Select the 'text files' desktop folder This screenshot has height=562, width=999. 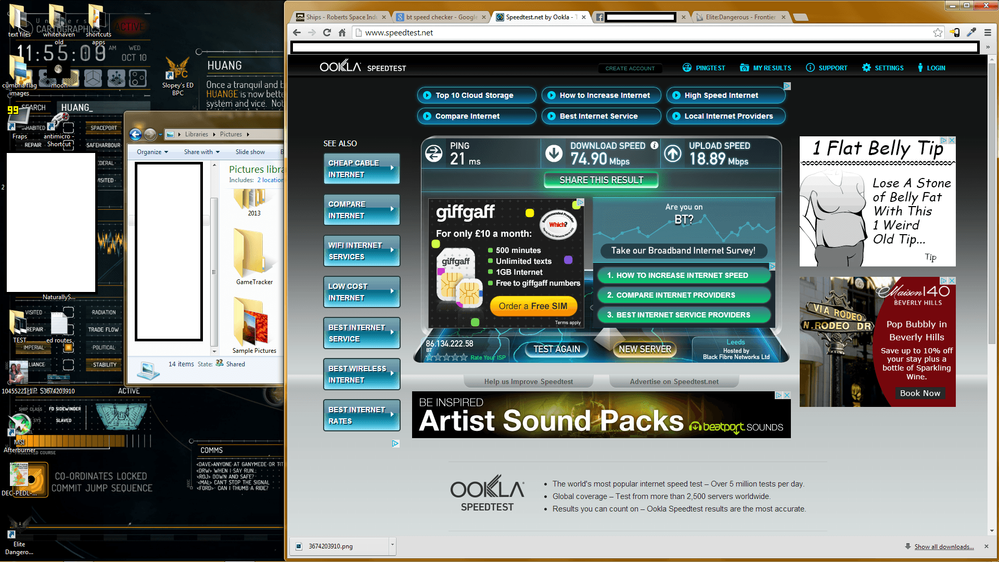coord(18,20)
